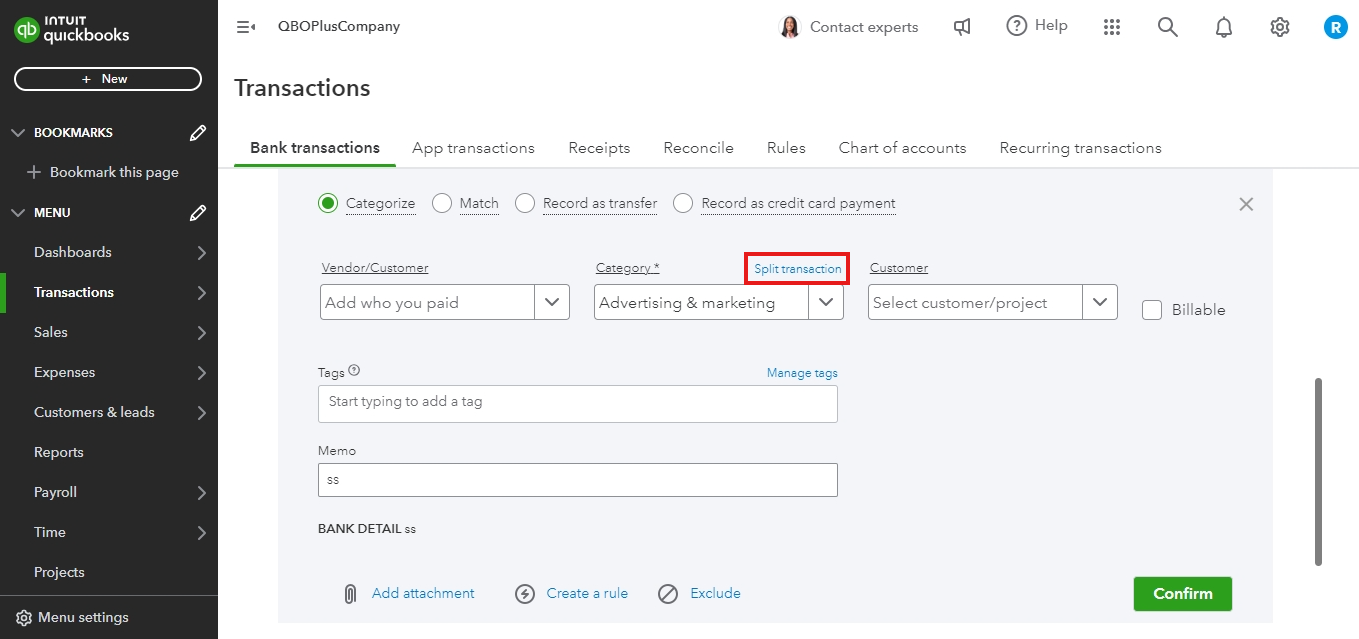Image resolution: width=1359 pixels, height=639 pixels.
Task: Click the Add attachment link
Action: [x=423, y=593]
